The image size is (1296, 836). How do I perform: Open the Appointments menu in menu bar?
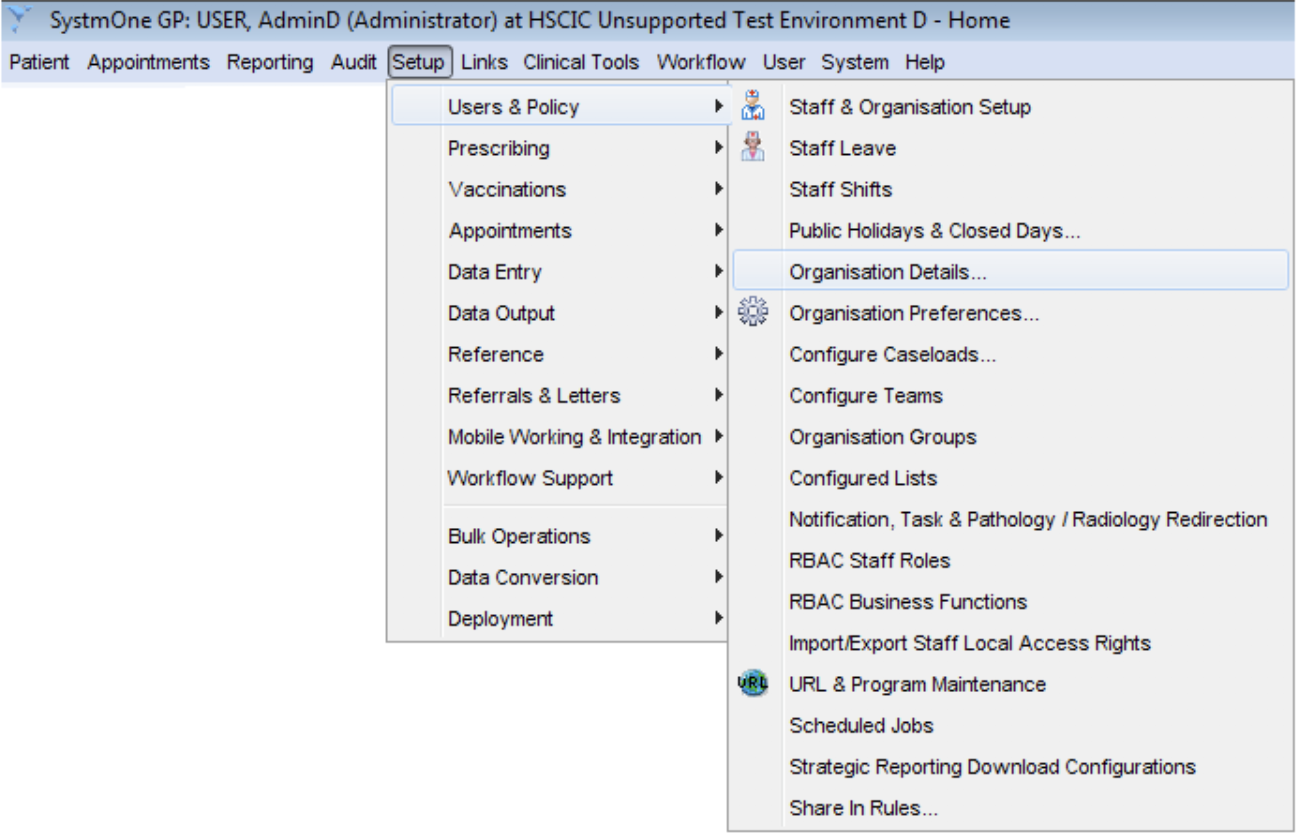pos(148,62)
